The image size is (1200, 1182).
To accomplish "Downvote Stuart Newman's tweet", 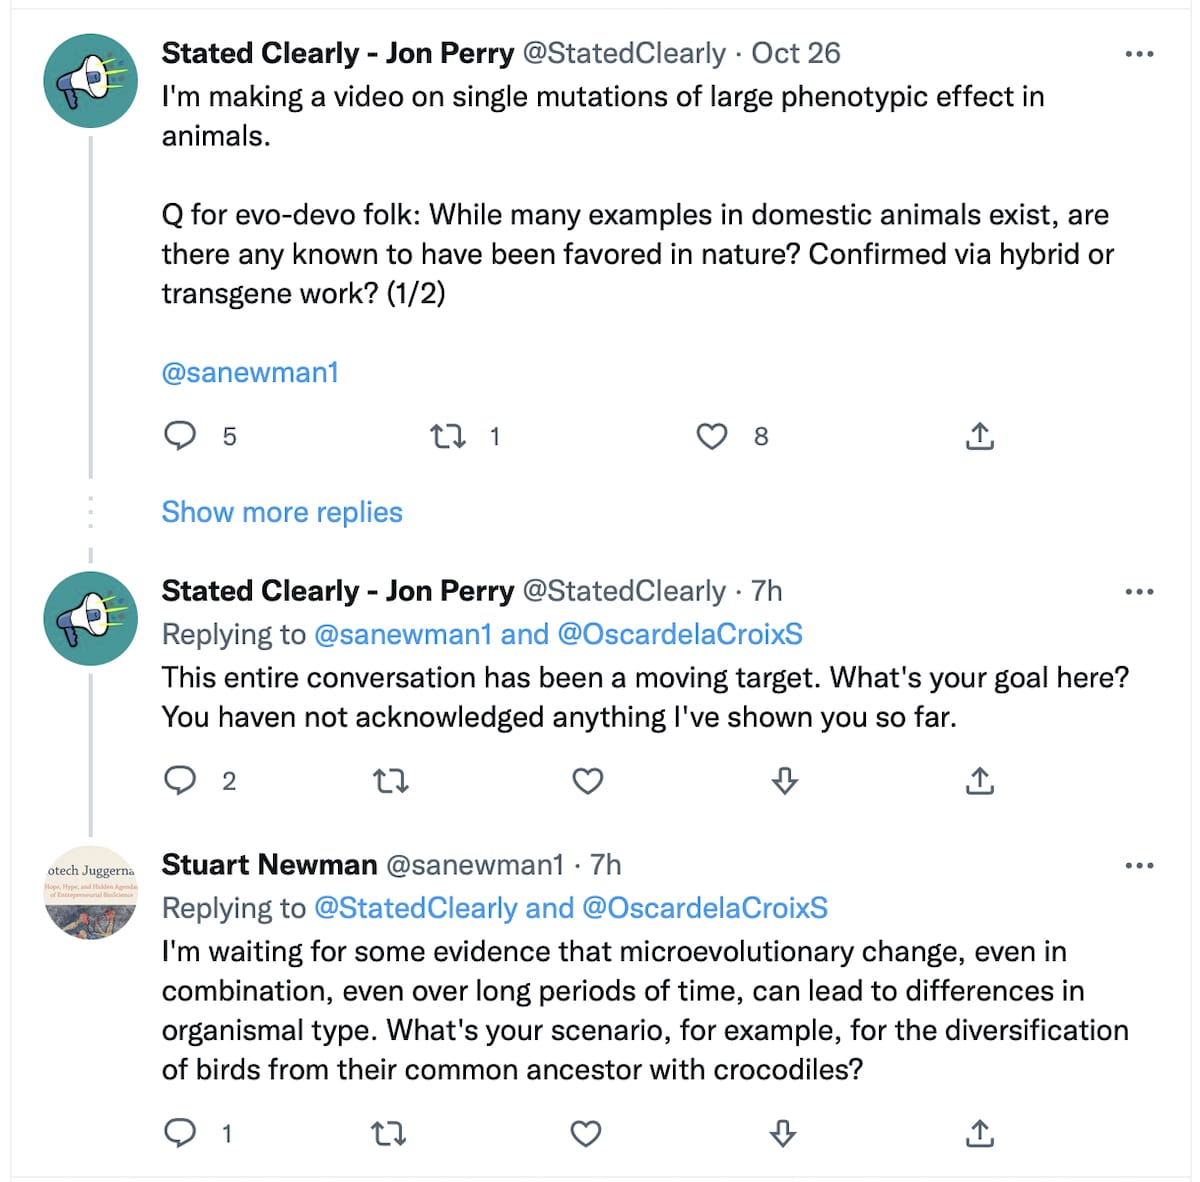I will (783, 1133).
